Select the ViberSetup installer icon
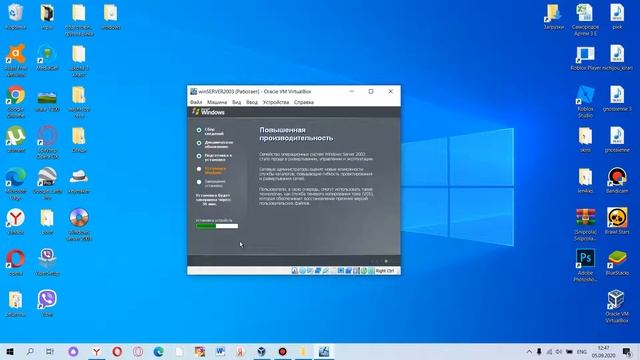Screen dimensions: 640x360 (x=47, y=263)
